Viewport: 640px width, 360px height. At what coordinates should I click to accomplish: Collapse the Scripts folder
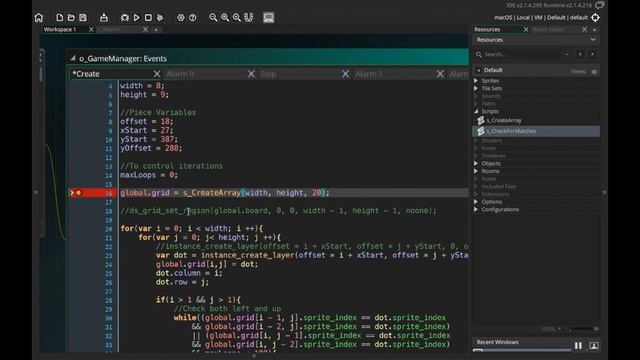476,111
